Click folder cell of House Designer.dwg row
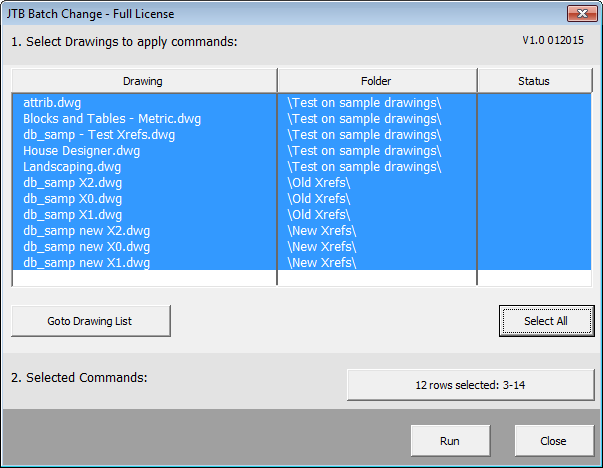Viewport: 603px width, 468px height. coord(377,151)
